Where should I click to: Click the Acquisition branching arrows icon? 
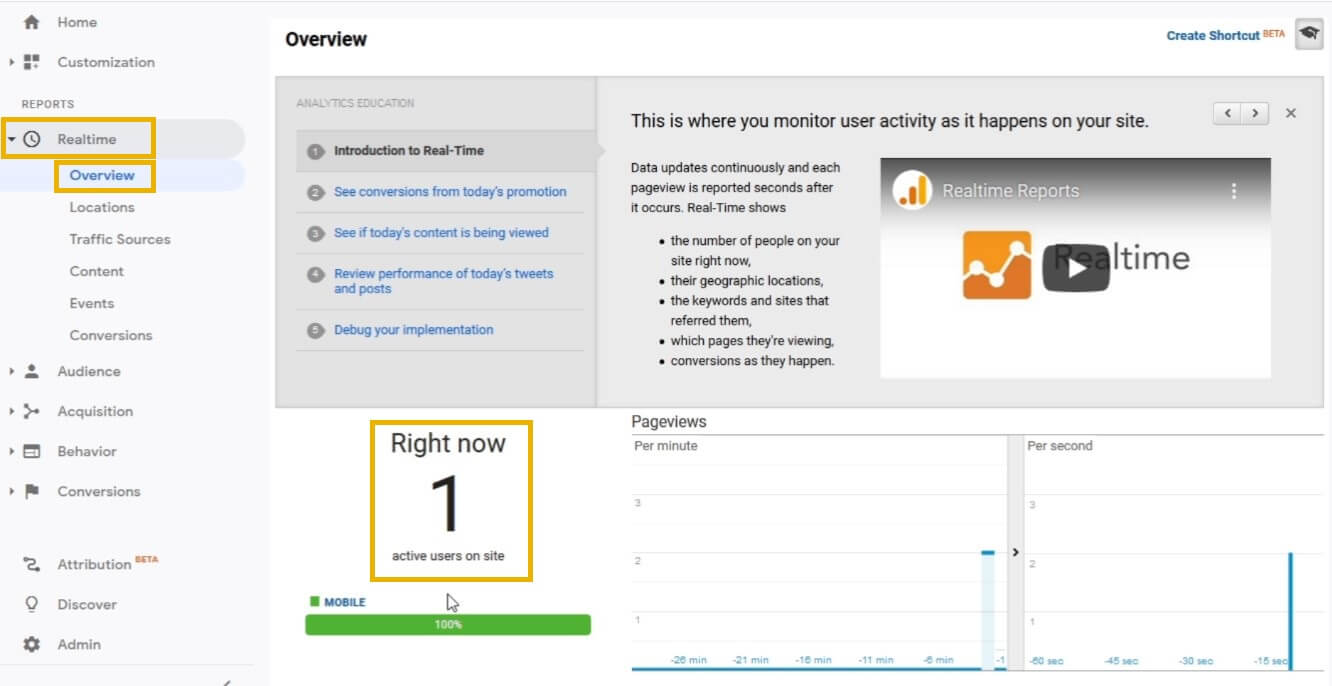click(31, 411)
